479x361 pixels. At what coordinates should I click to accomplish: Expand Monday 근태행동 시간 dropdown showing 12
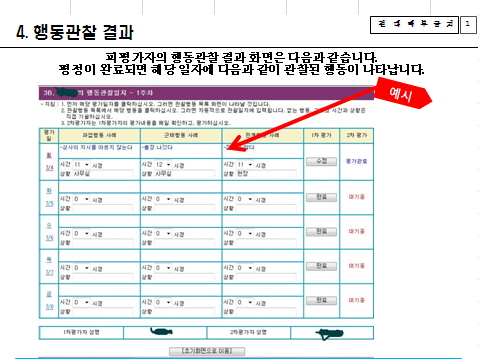(x=163, y=165)
